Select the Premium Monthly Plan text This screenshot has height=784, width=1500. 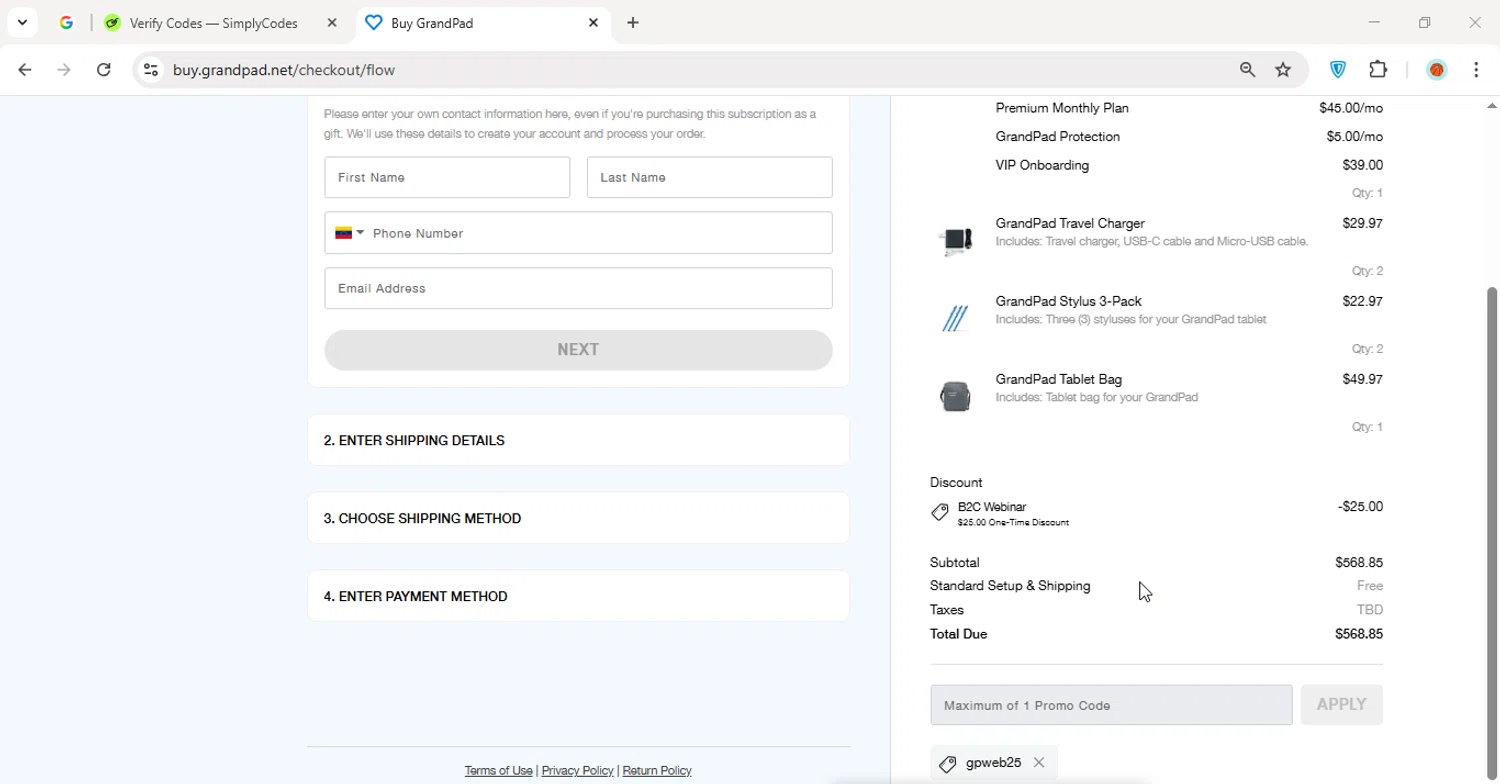pos(1062,108)
